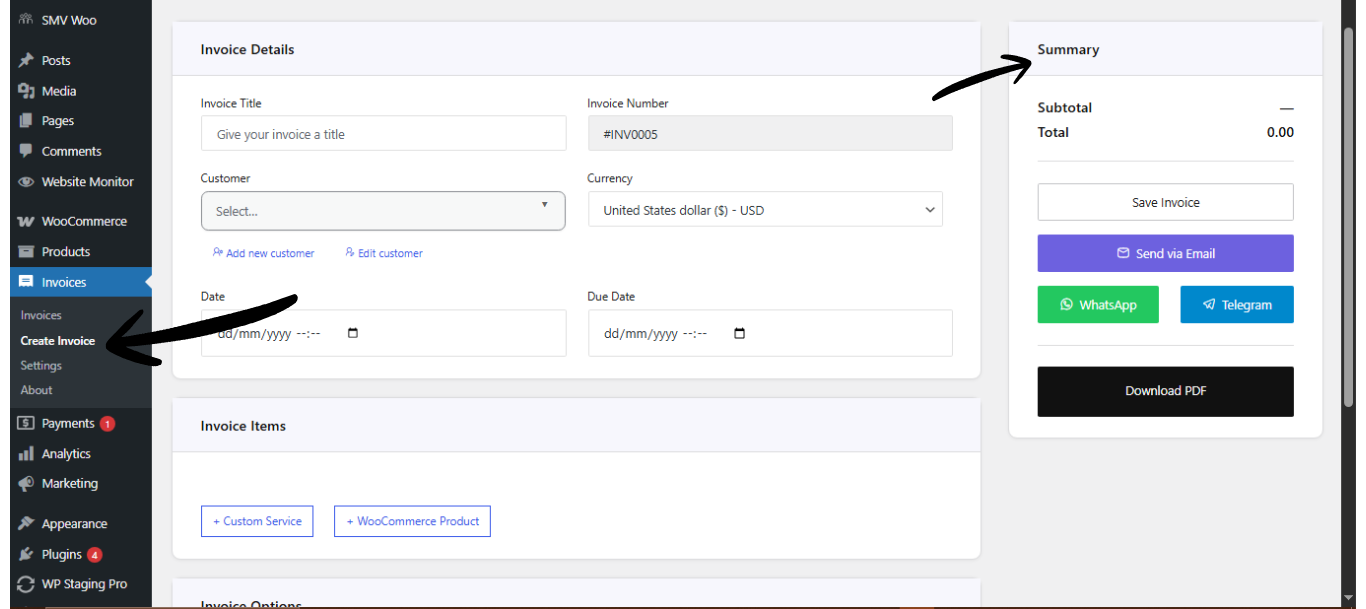1366x609 pixels.
Task: Focus the Invoice Title input field
Action: pos(383,134)
